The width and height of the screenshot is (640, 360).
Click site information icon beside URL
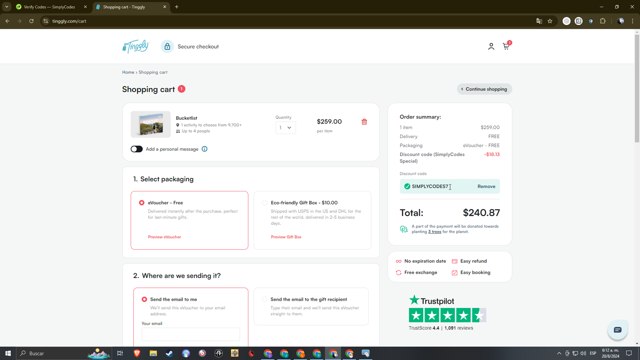pyautogui.click(x=46, y=21)
